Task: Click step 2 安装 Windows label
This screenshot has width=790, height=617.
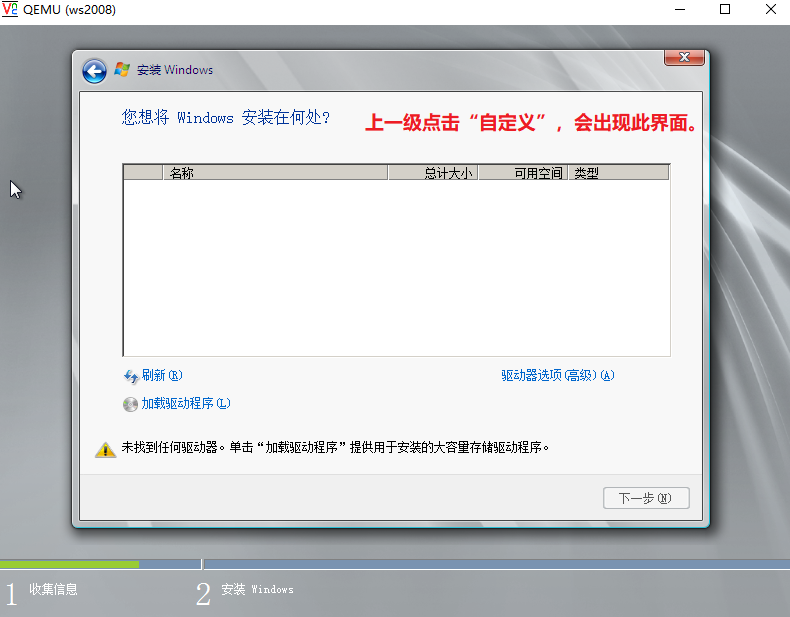Action: [x=257, y=589]
